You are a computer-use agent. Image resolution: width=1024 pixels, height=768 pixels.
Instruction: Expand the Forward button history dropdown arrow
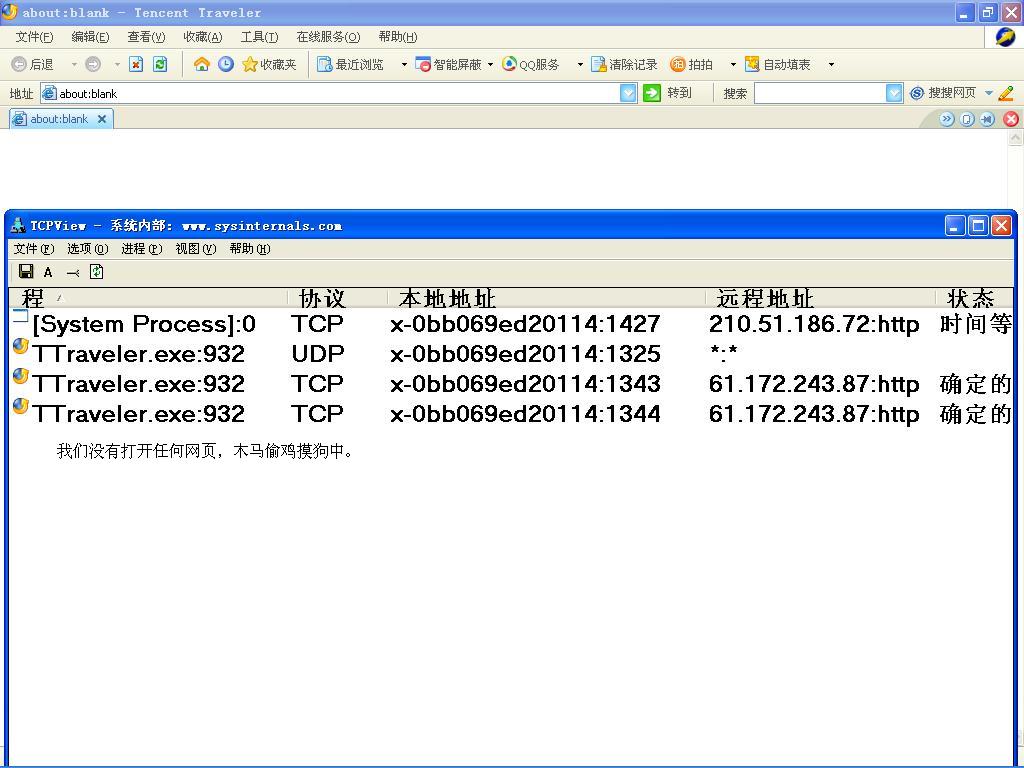118,64
